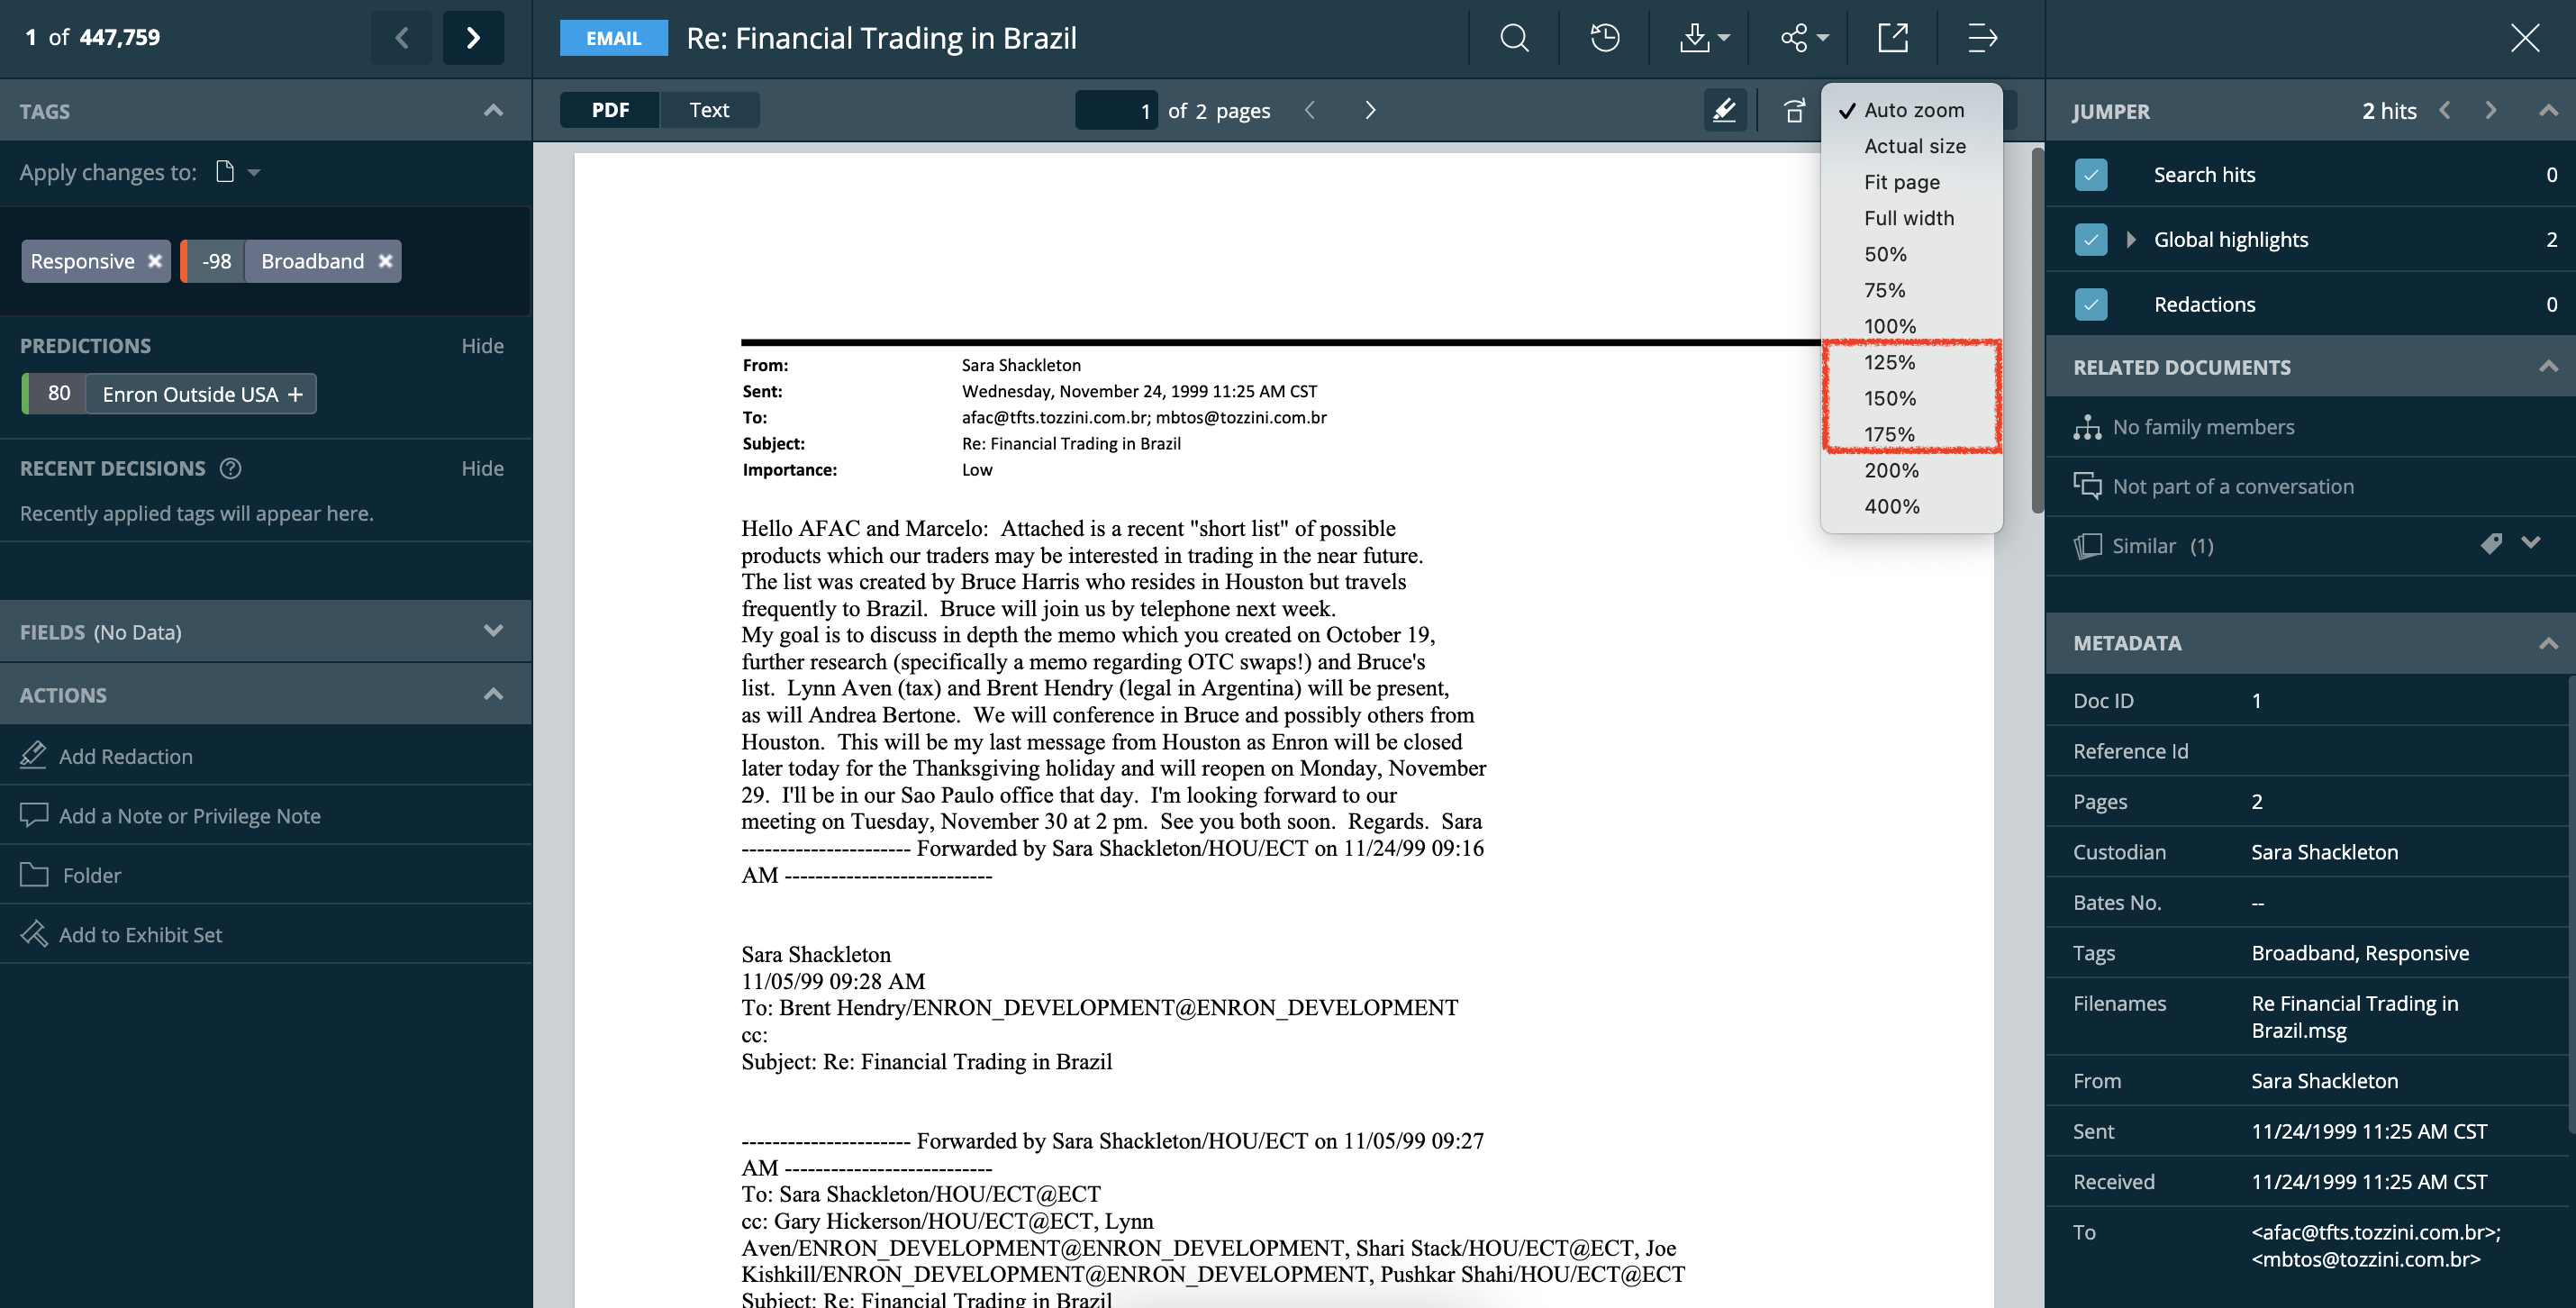
Task: Open Recent Decisions help icon
Action: pyautogui.click(x=230, y=468)
